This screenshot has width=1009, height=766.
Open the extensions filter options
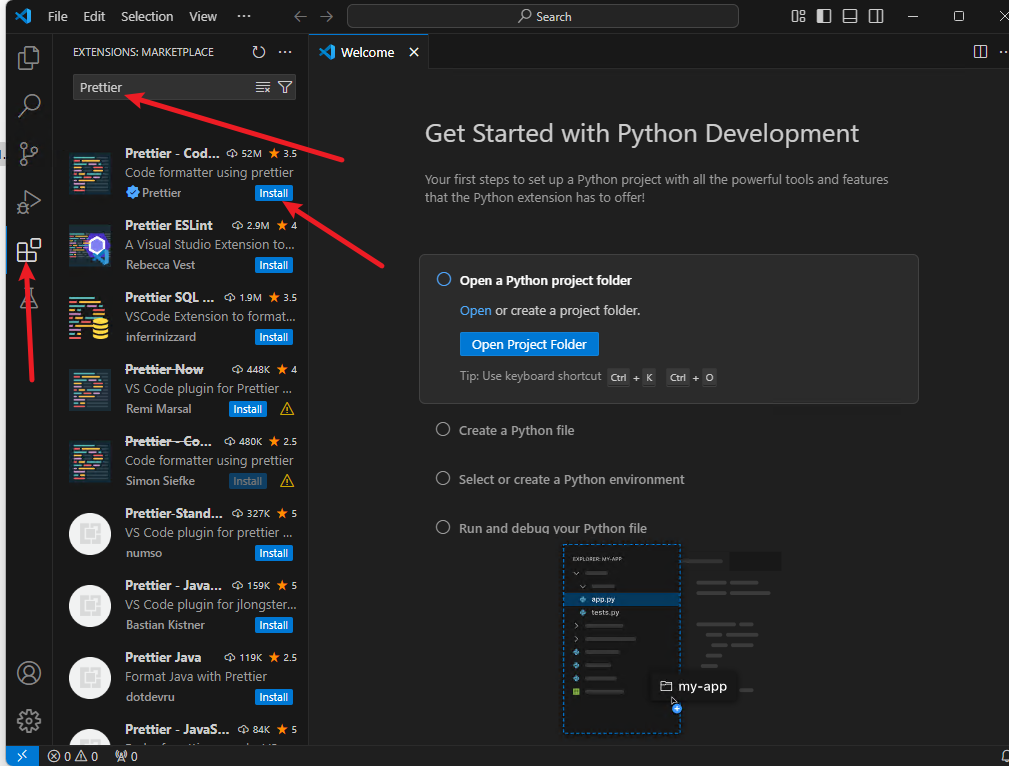[x=284, y=88]
